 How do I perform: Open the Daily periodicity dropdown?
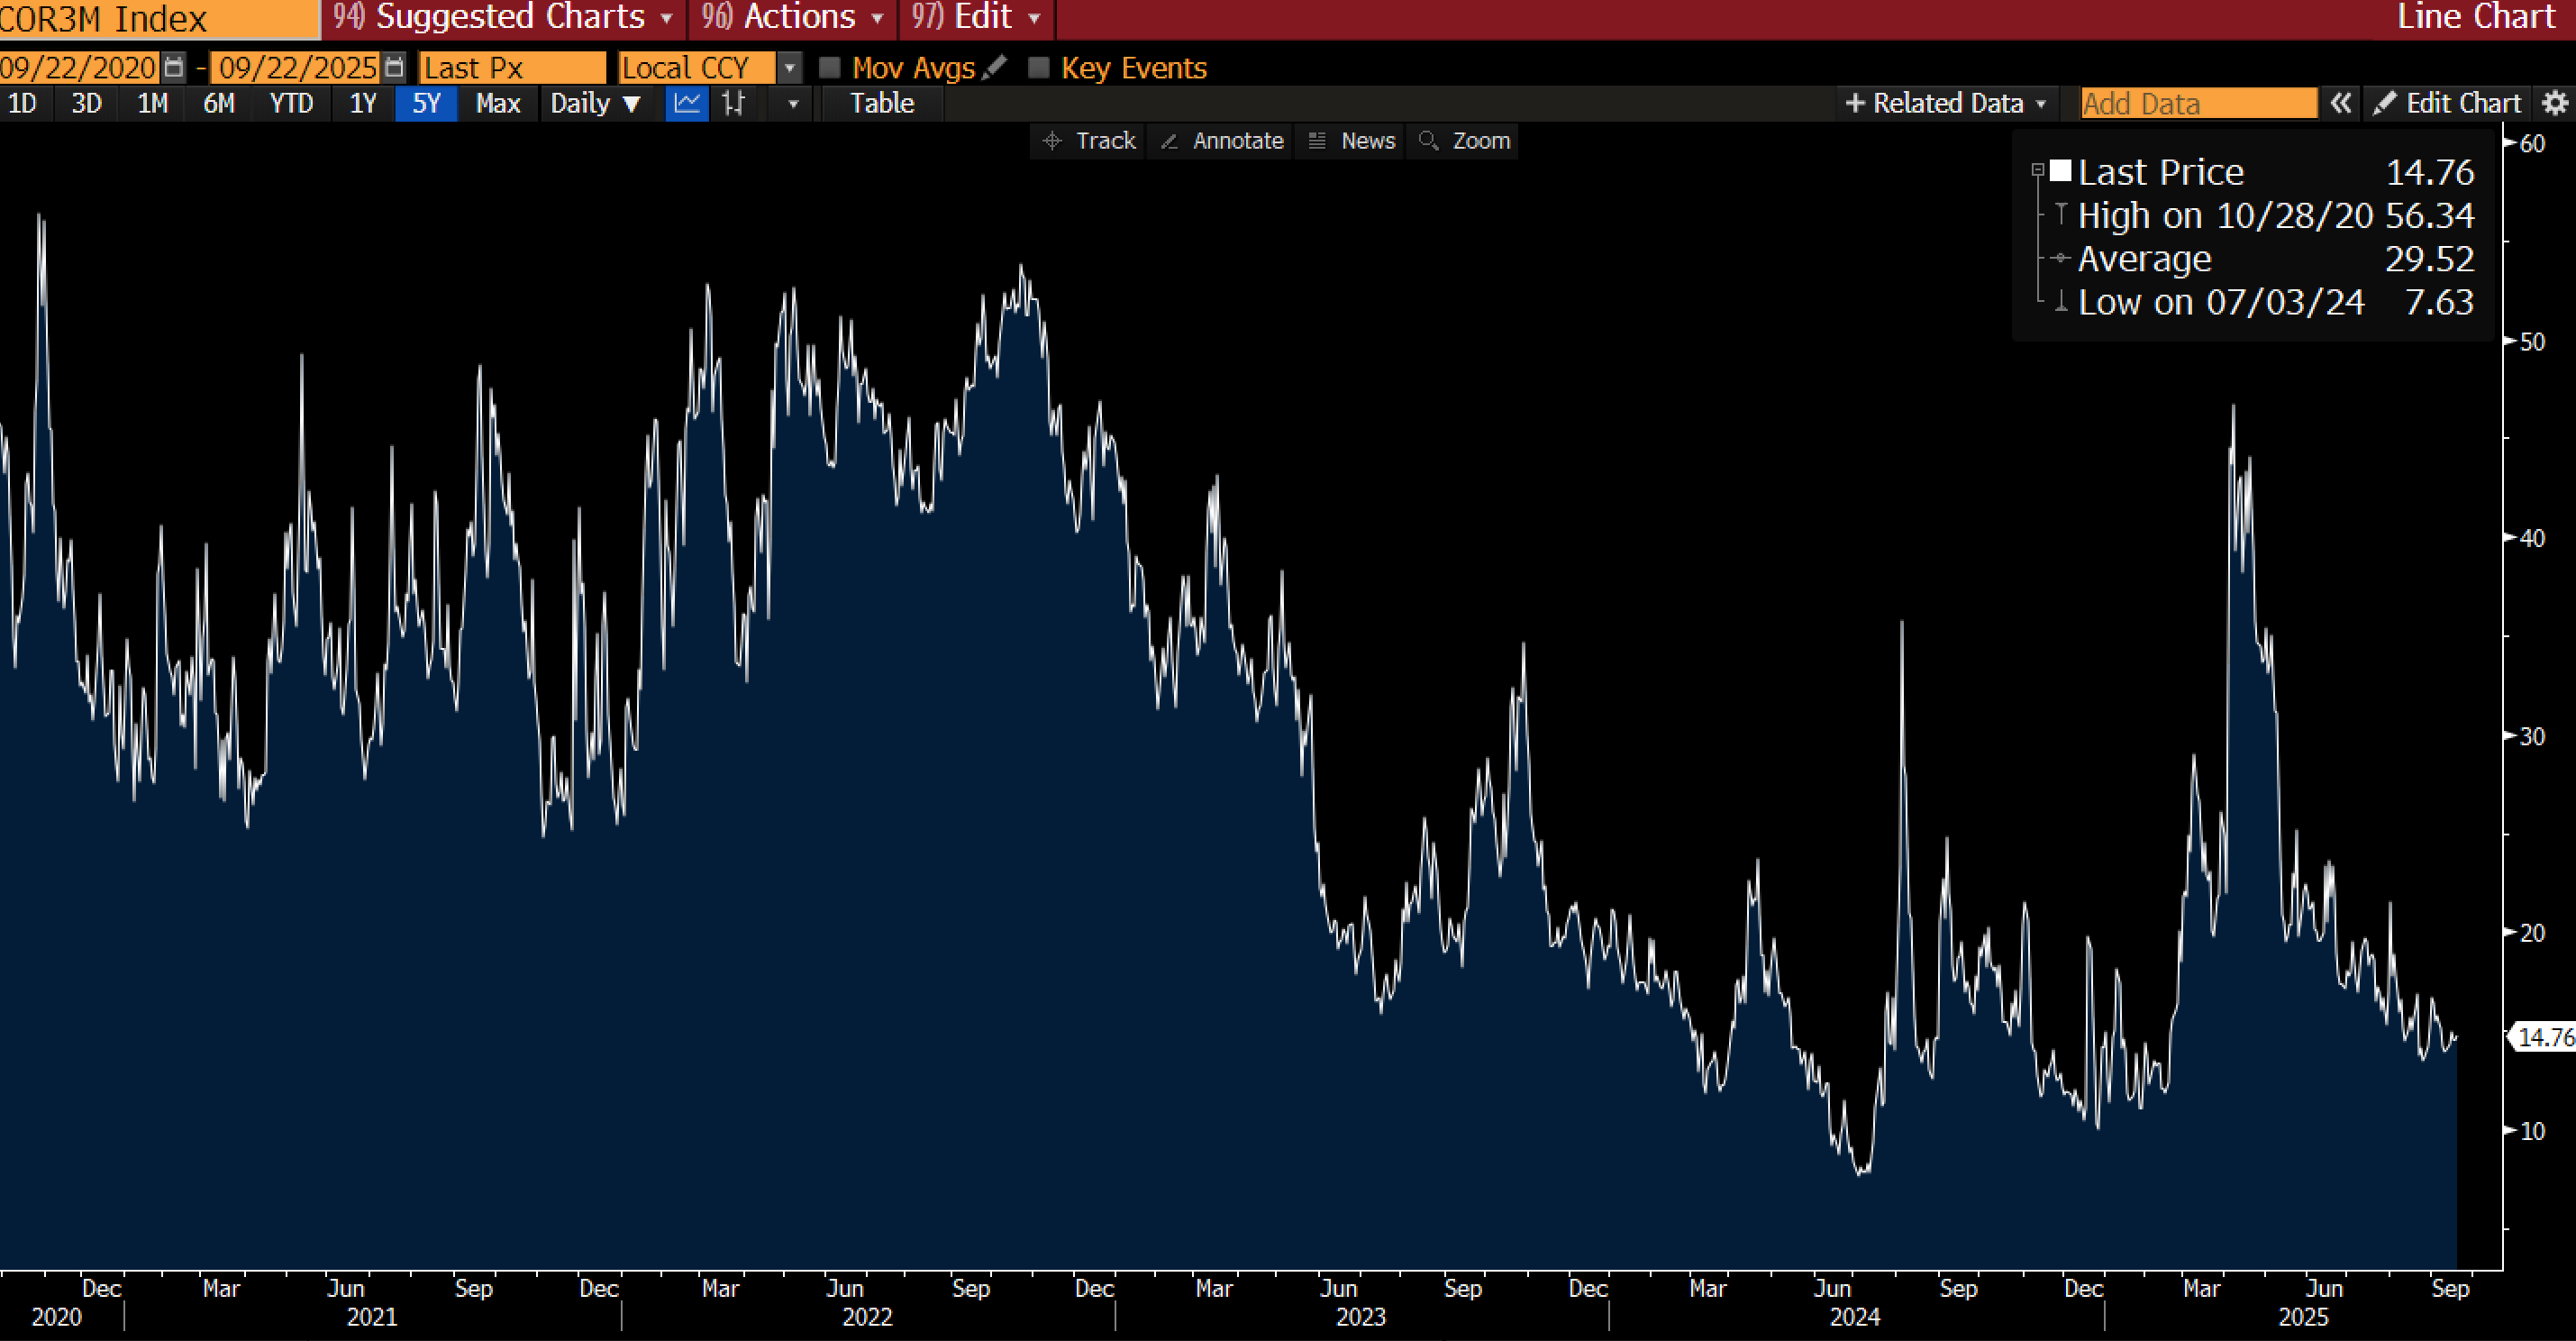tap(595, 103)
